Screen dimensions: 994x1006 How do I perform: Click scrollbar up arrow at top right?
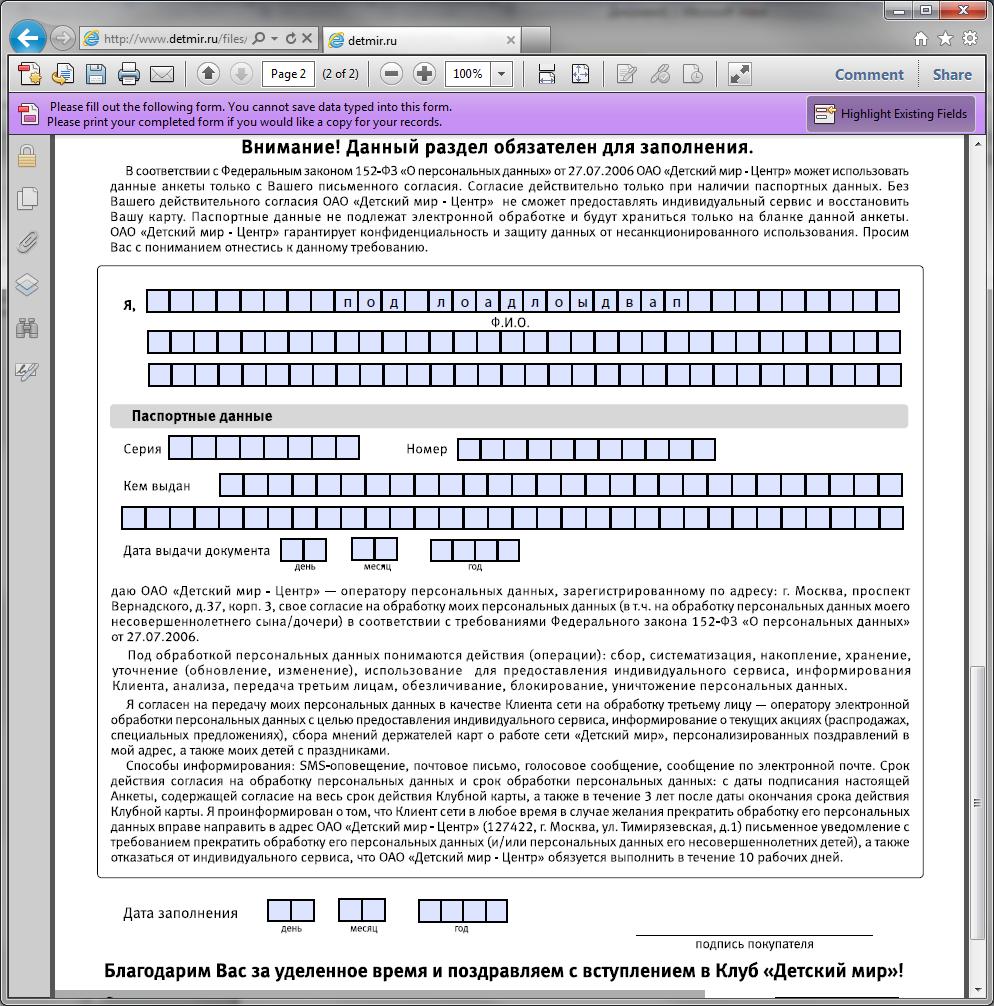(978, 145)
